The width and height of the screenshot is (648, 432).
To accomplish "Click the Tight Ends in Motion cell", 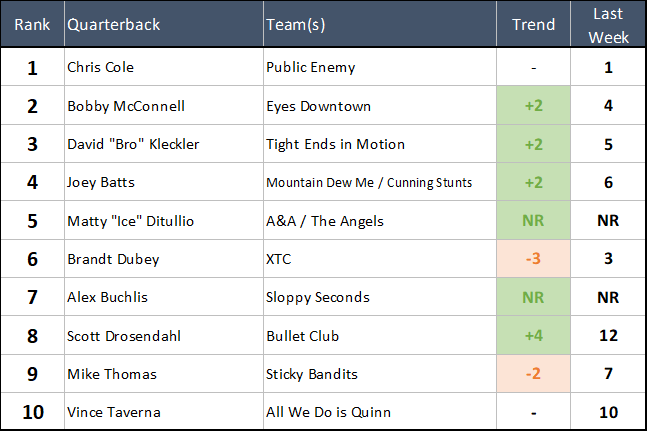I will pyautogui.click(x=335, y=144).
